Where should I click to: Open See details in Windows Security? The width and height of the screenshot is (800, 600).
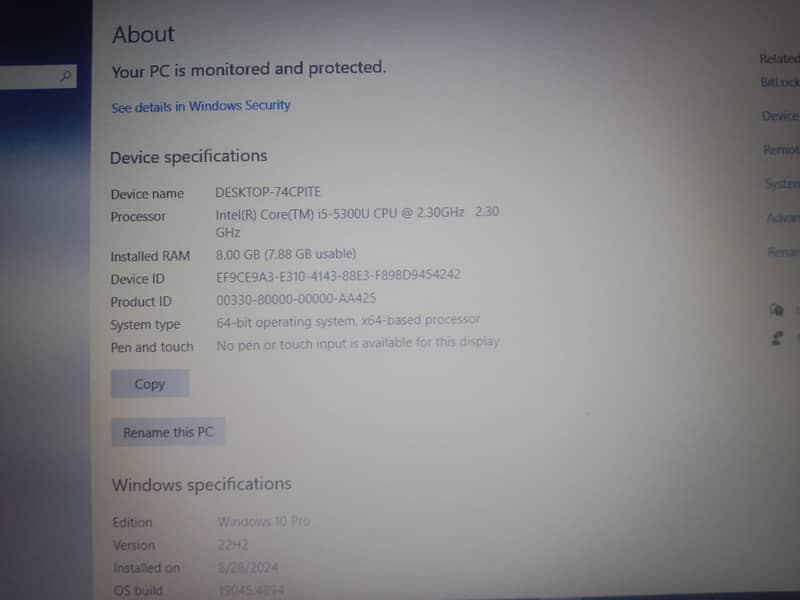tap(201, 106)
